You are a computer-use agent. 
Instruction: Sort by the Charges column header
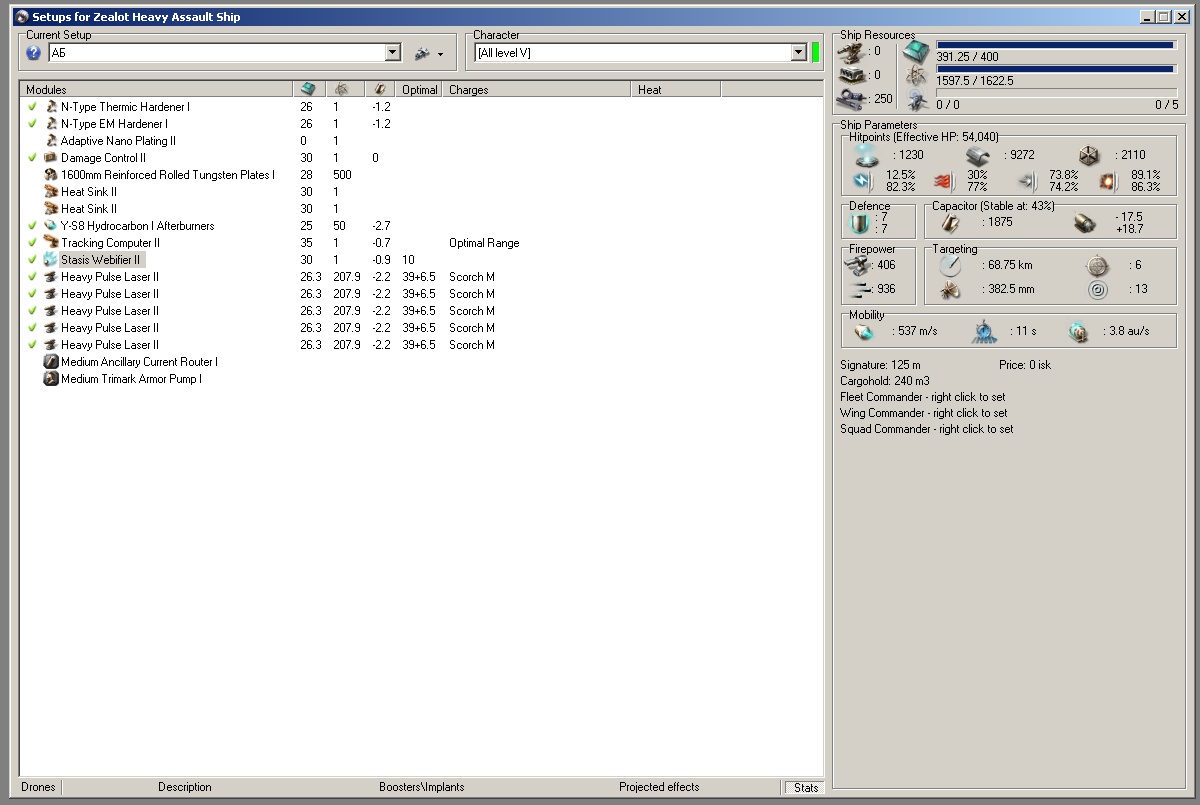538,89
